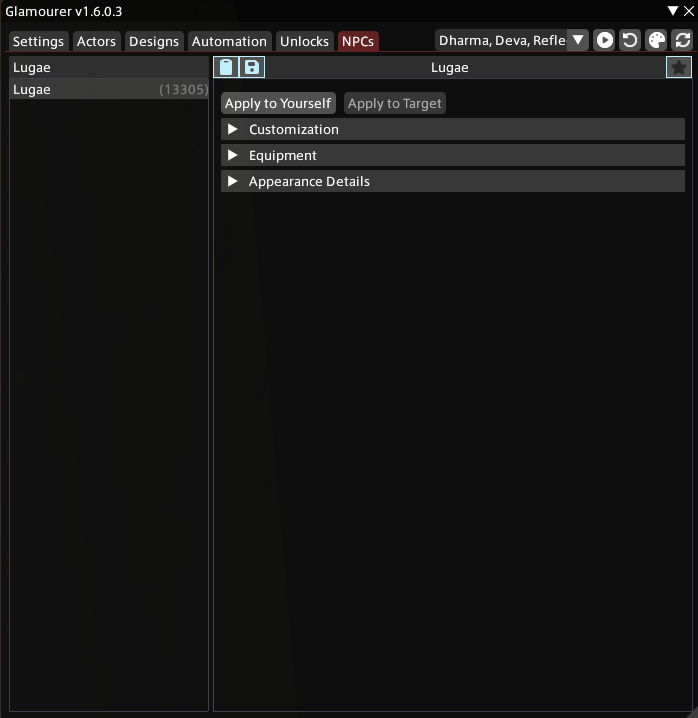Select Lugae (13305) in NPC list

click(x=109, y=89)
